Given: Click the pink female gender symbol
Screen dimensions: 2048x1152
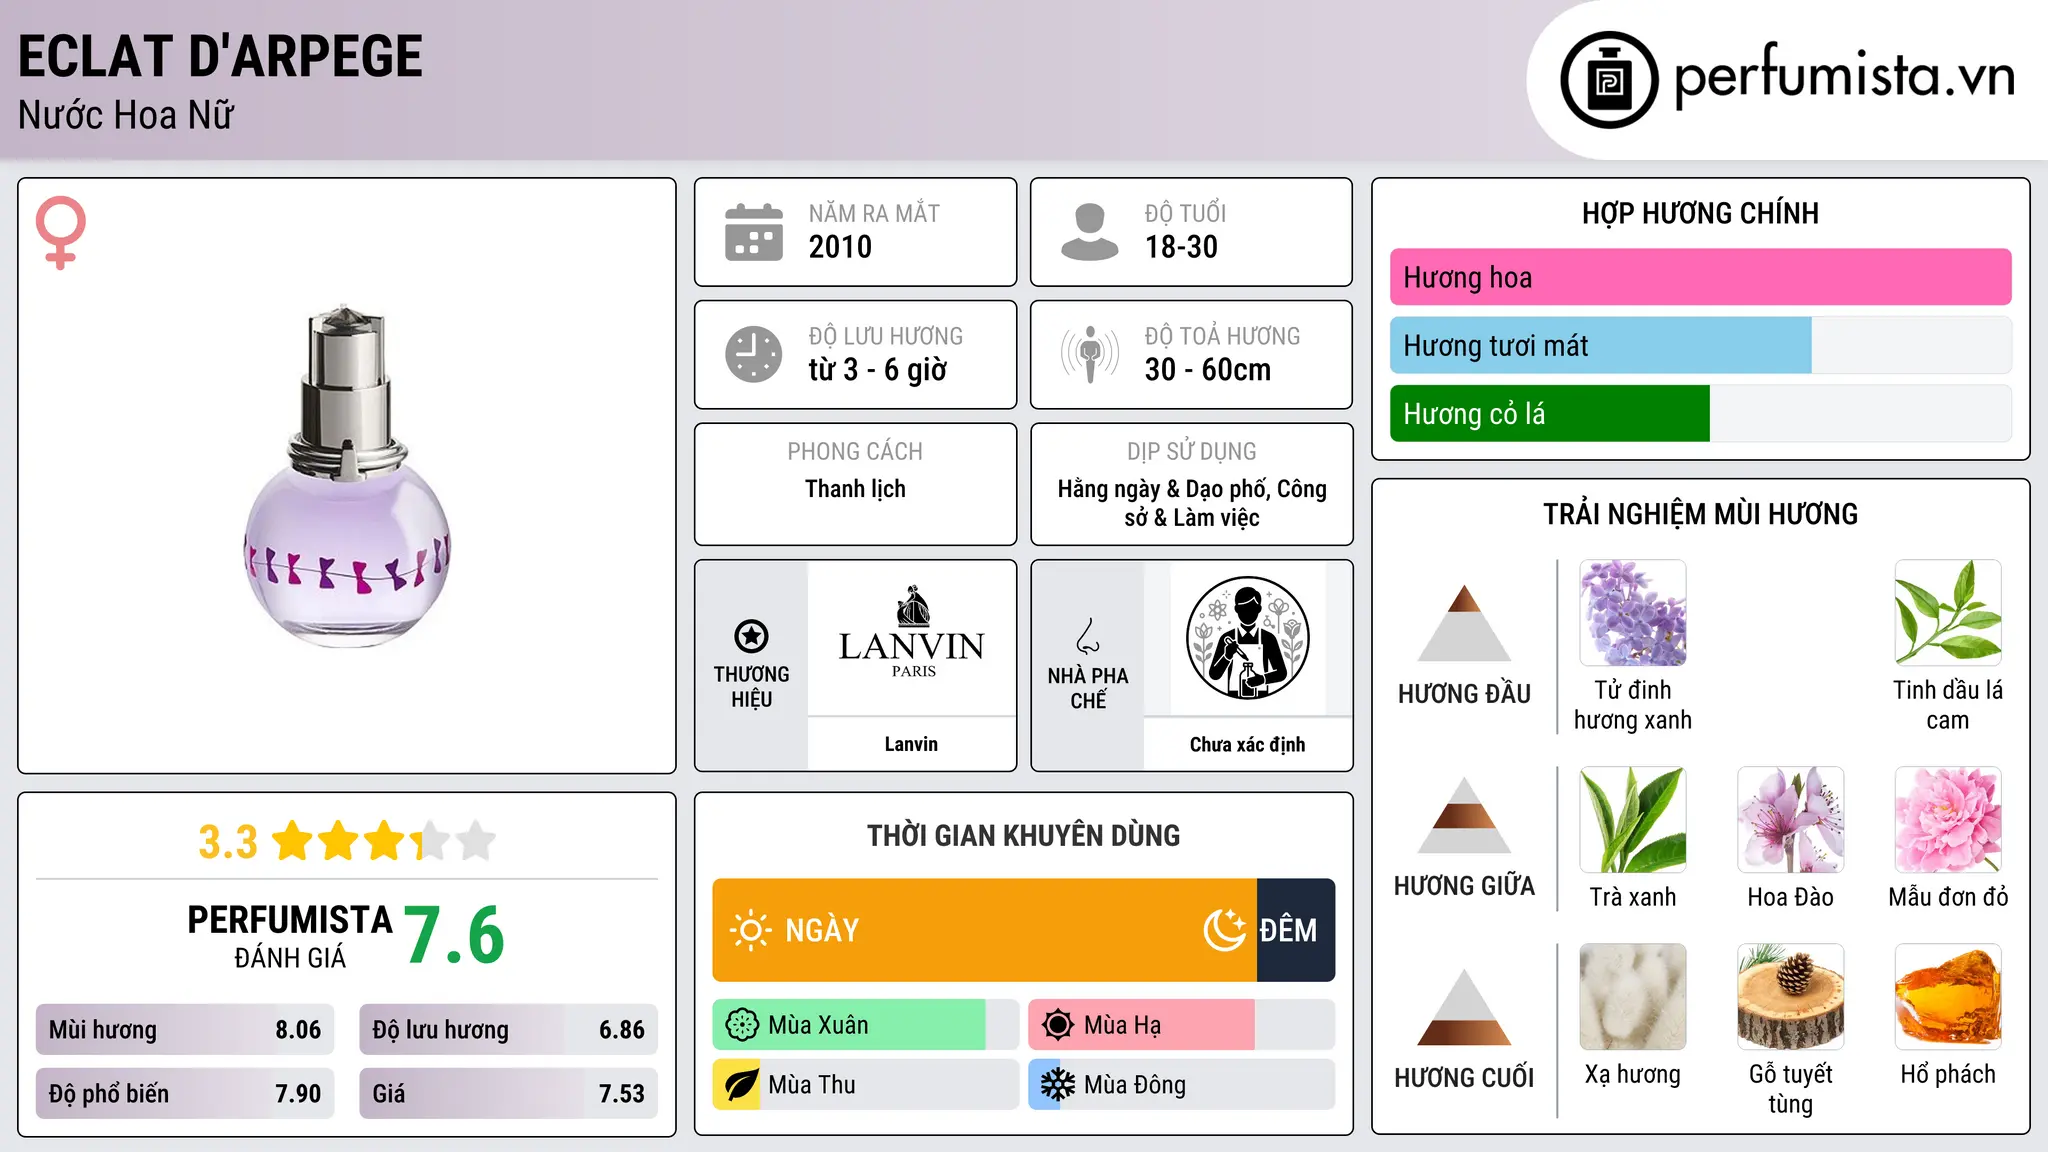Looking at the screenshot, I should (x=61, y=233).
